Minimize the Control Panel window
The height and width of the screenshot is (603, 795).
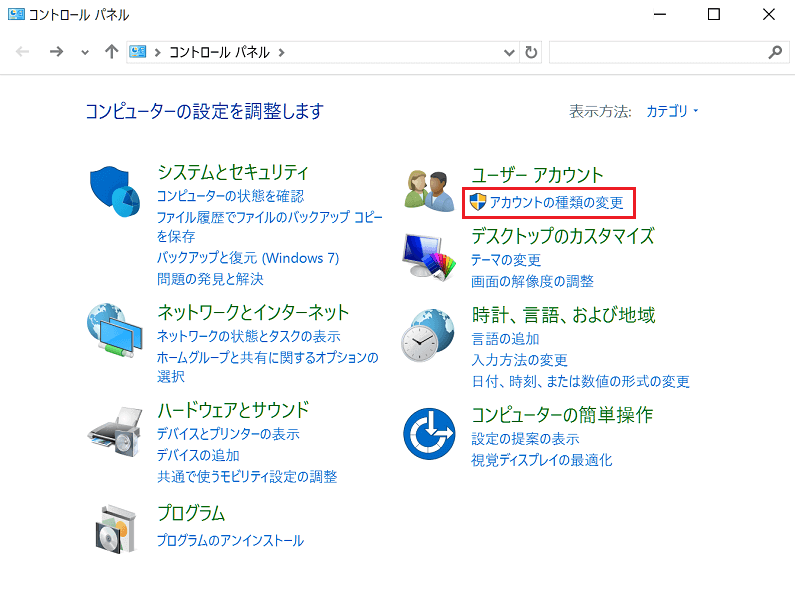pos(660,14)
